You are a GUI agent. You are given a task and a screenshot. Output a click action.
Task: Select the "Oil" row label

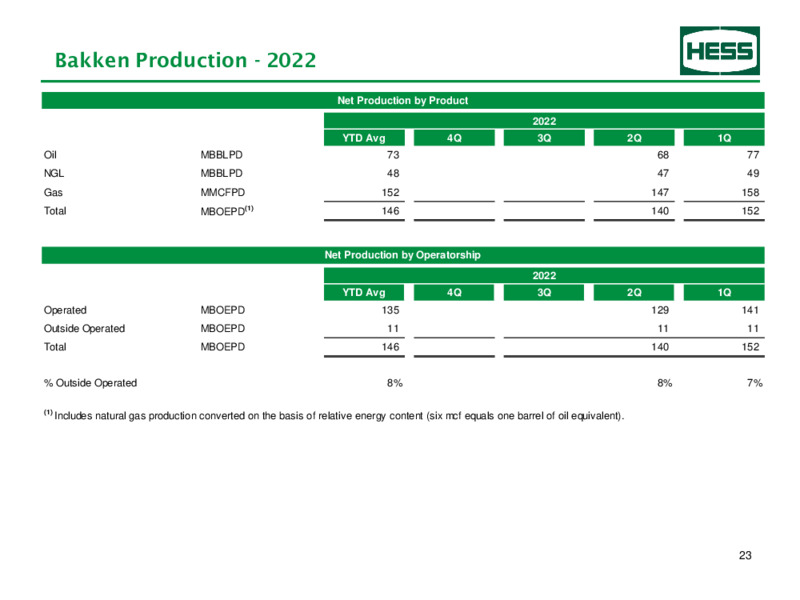pos(50,155)
